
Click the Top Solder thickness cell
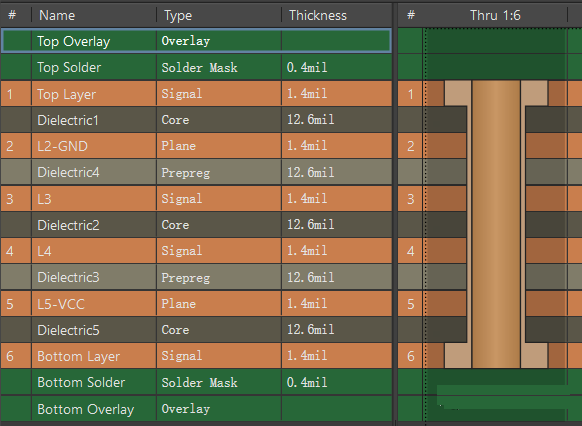pyautogui.click(x=336, y=68)
